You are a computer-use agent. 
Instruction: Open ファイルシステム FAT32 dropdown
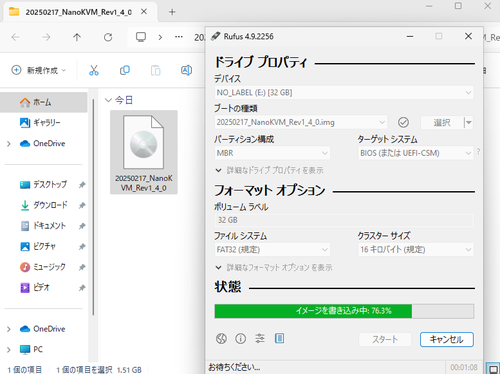[x=272, y=250]
